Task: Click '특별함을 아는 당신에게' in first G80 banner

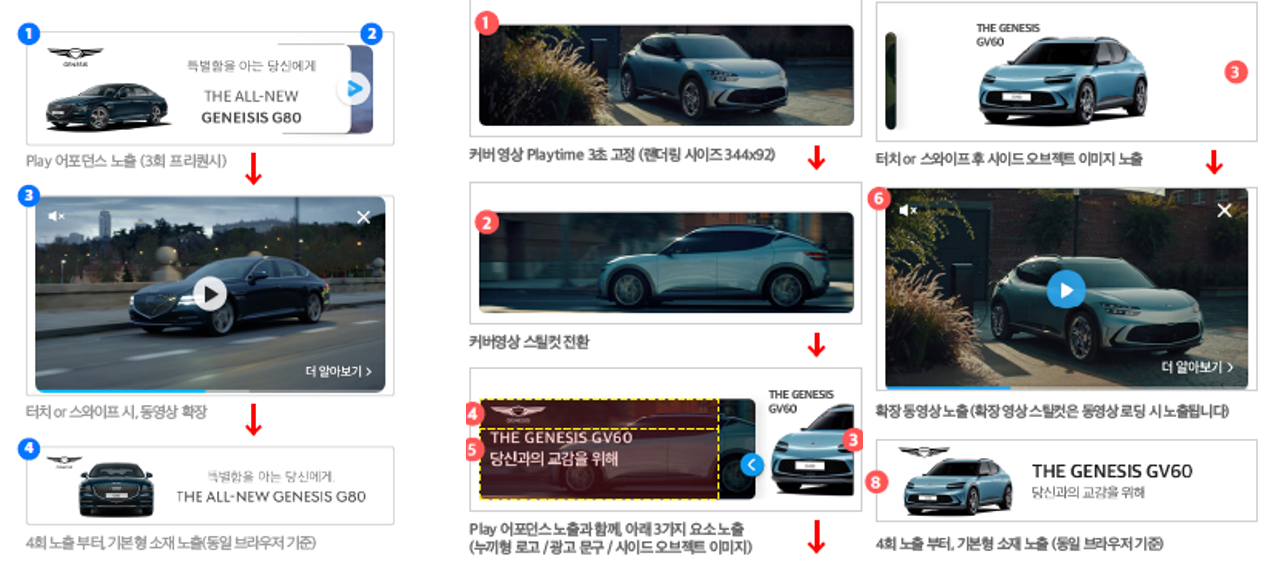Action: tap(252, 66)
